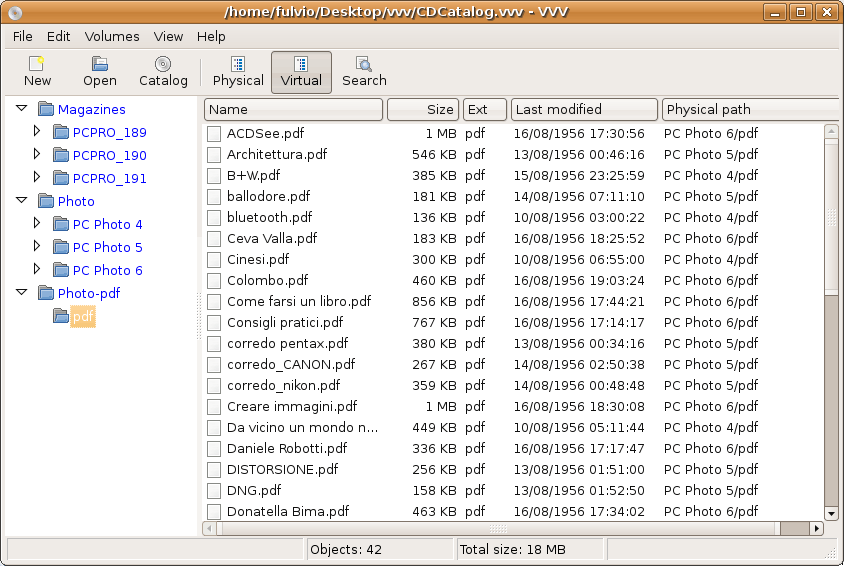Enable the bluetooth.pdf checkbox
This screenshot has height=566, width=844.
[x=214, y=217]
